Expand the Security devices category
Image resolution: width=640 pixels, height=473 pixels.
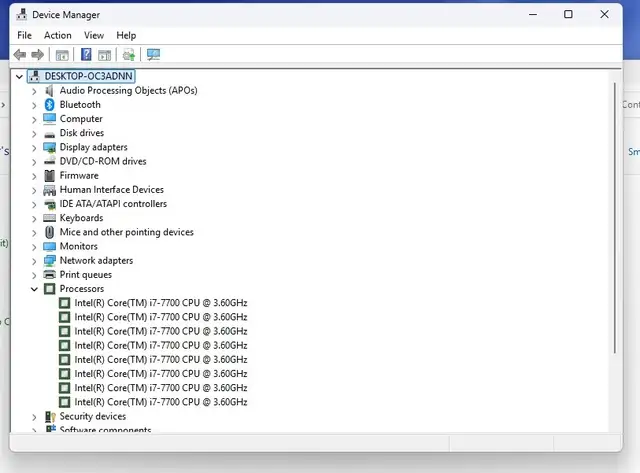[x=34, y=417]
